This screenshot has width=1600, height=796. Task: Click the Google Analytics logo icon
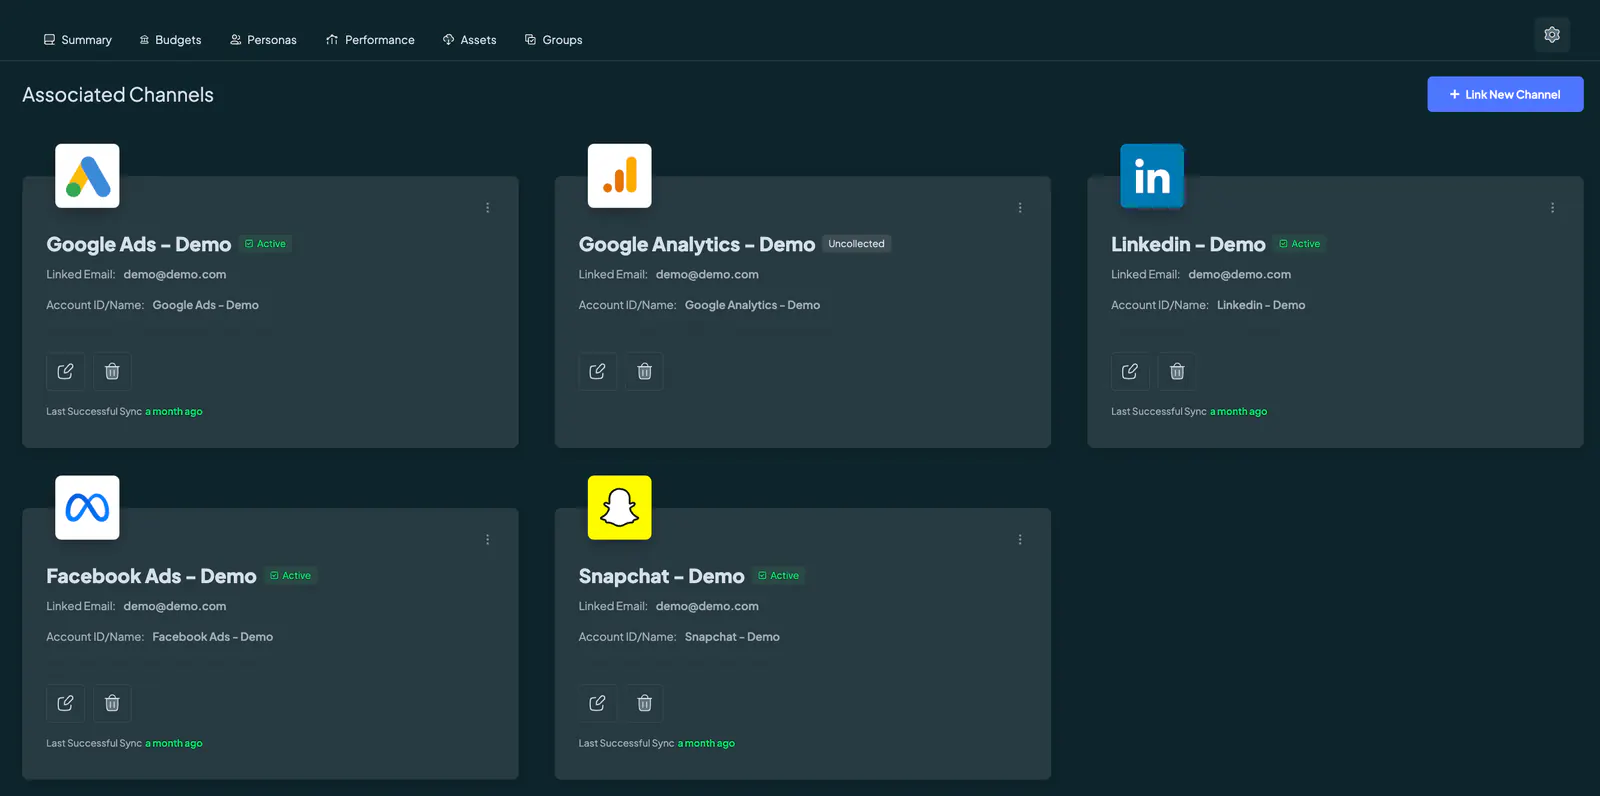(620, 176)
